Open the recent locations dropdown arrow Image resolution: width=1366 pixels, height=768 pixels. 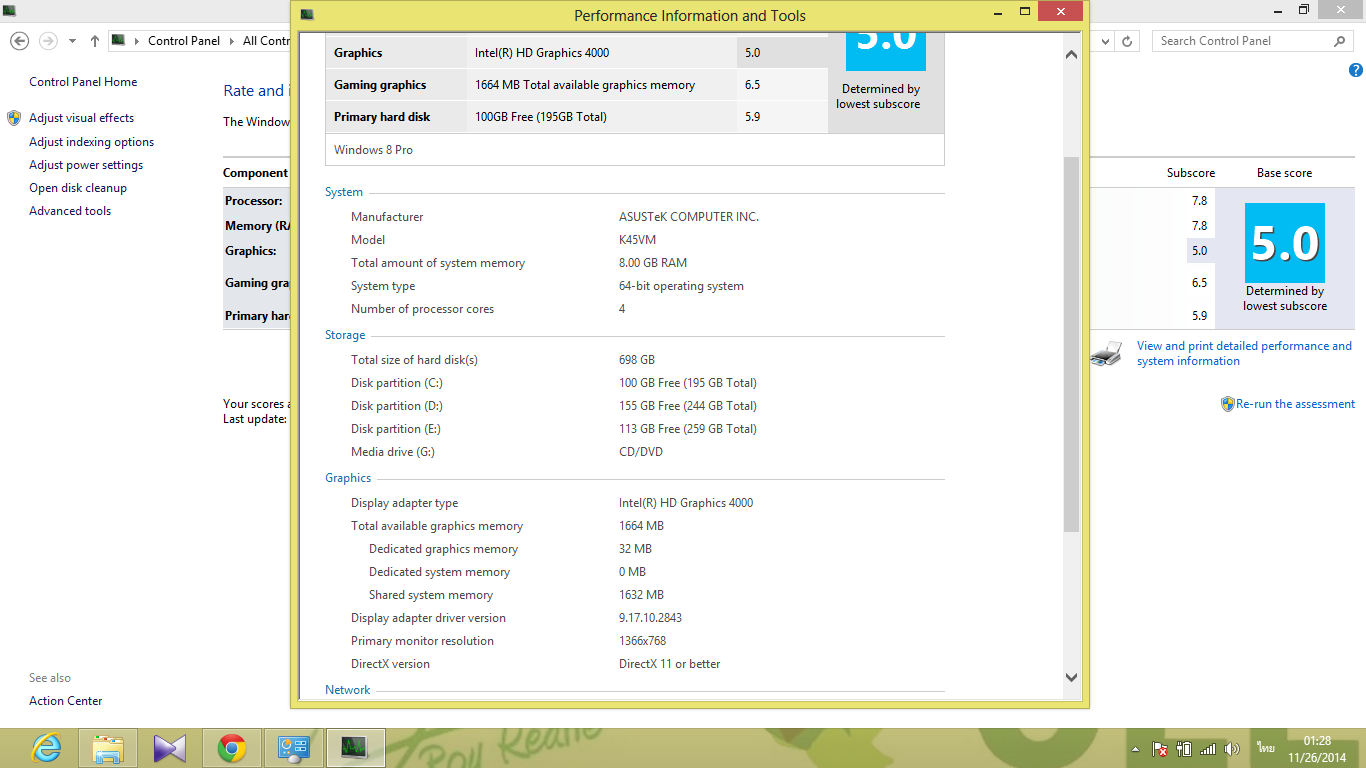pos(72,41)
